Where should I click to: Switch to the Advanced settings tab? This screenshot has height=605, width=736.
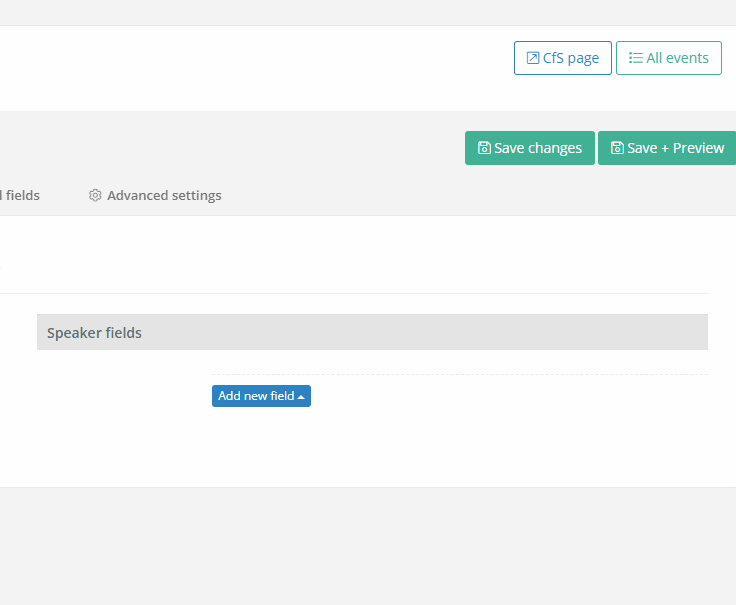155,196
